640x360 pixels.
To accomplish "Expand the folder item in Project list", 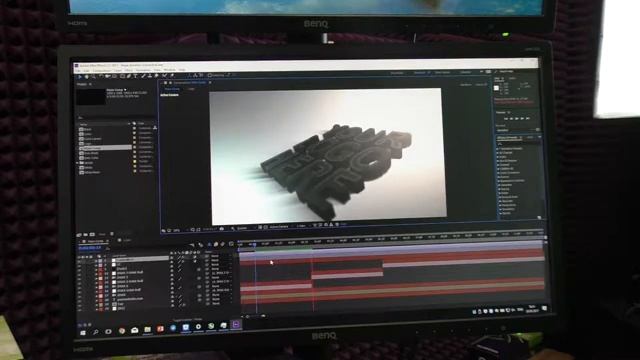I will click(x=78, y=163).
